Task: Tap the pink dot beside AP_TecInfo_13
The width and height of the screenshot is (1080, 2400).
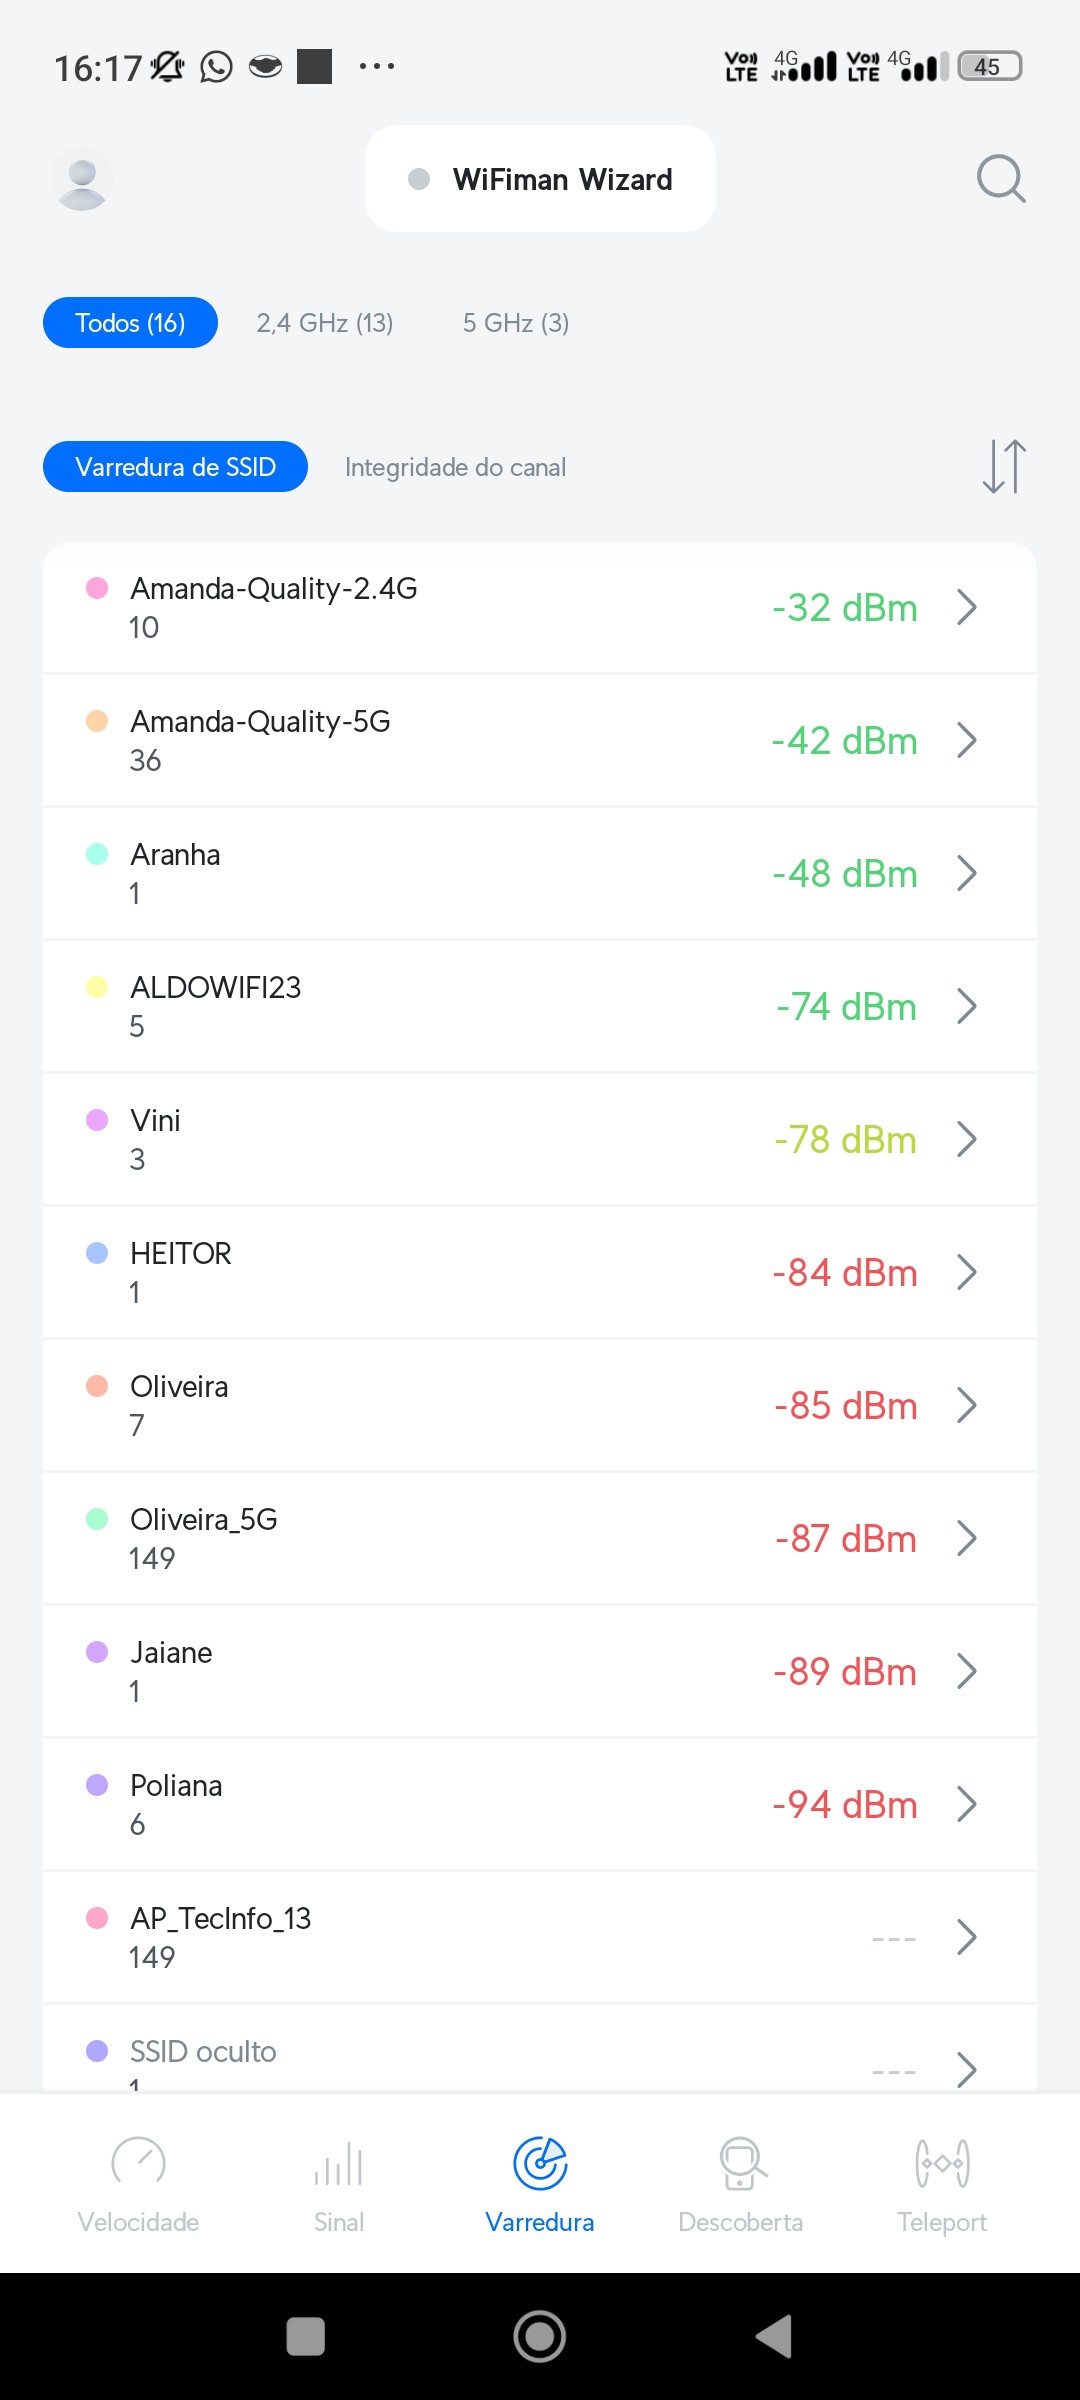Action: (x=97, y=1918)
